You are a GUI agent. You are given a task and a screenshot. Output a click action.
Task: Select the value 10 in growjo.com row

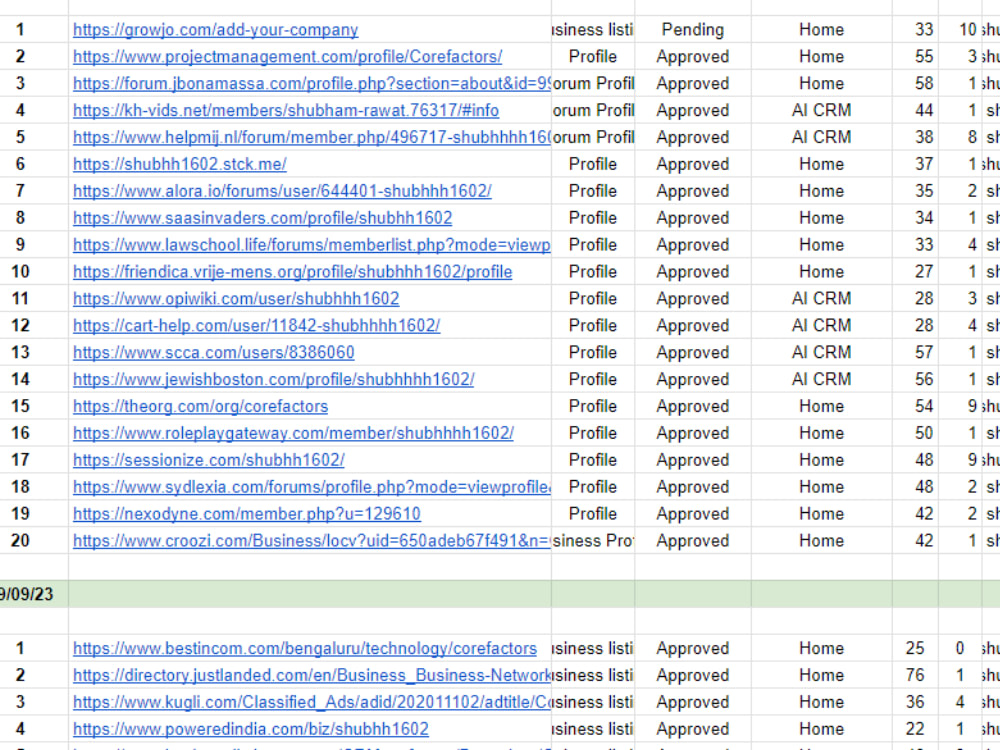(x=960, y=30)
